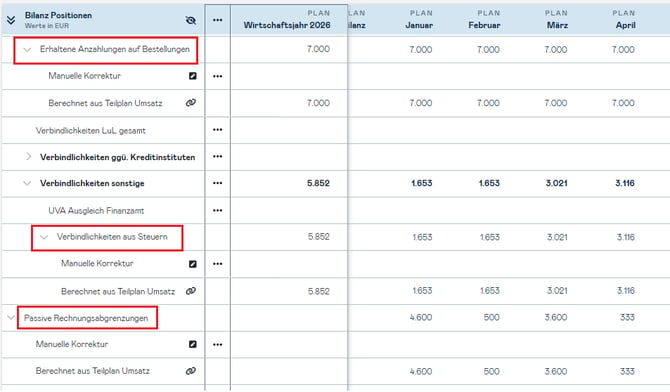The height and width of the screenshot is (392, 670).
Task: Click Passive Rechnungsabgrenzungen März value 3.600
Action: tap(556, 318)
